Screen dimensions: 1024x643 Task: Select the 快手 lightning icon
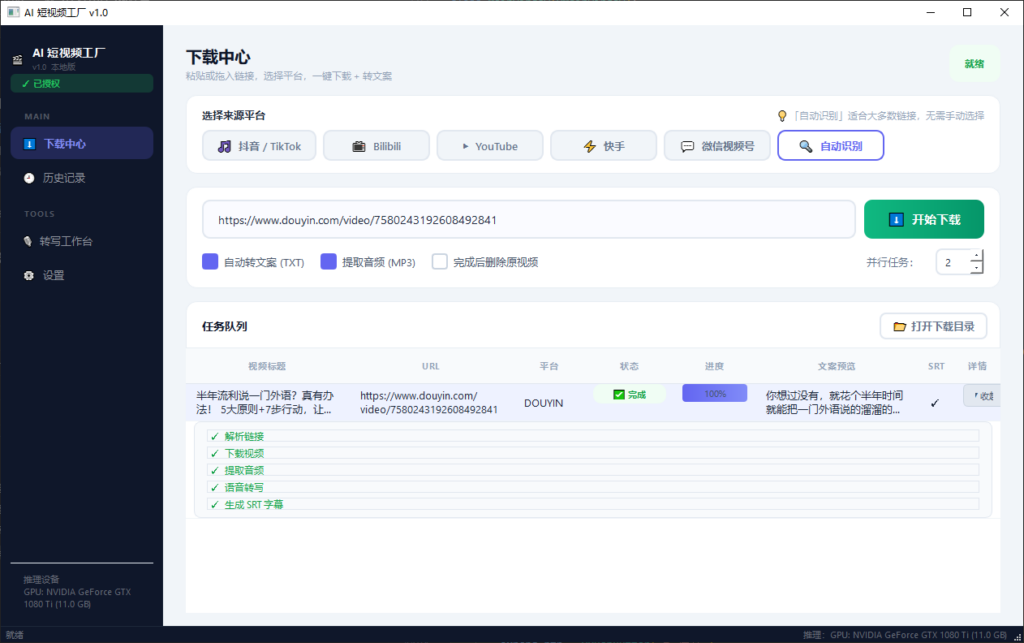coord(590,146)
